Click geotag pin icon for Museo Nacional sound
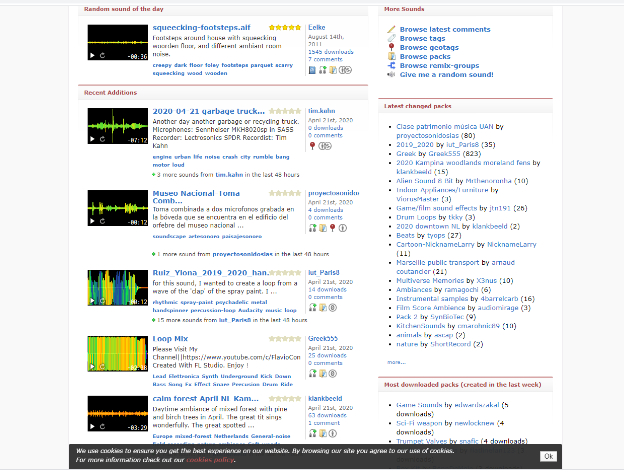Screen dimensions: 624x475 click(x=332, y=228)
